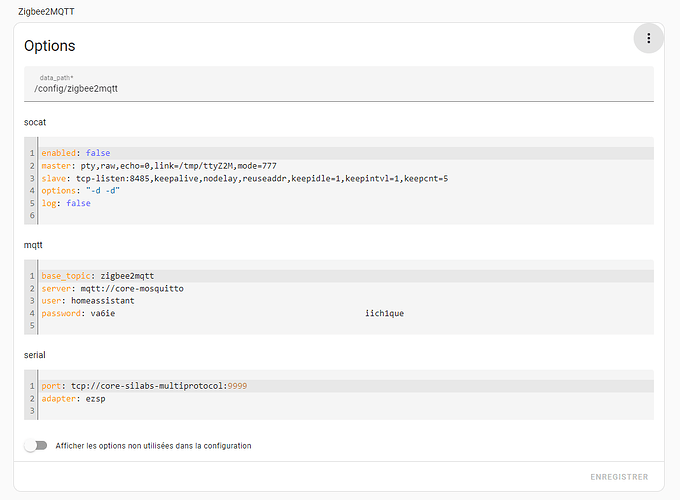Image resolution: width=680 pixels, height=500 pixels.
Task: Edit the data_path input field
Action: coord(339,84)
